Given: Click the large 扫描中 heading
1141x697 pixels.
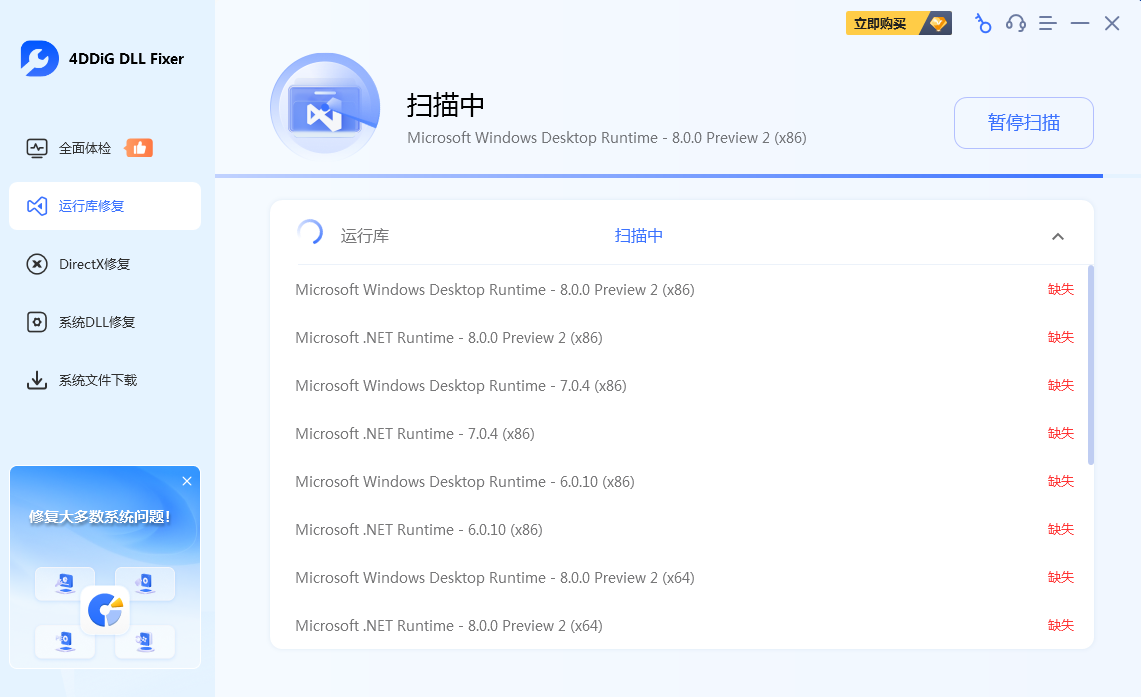Looking at the screenshot, I should pos(445,105).
